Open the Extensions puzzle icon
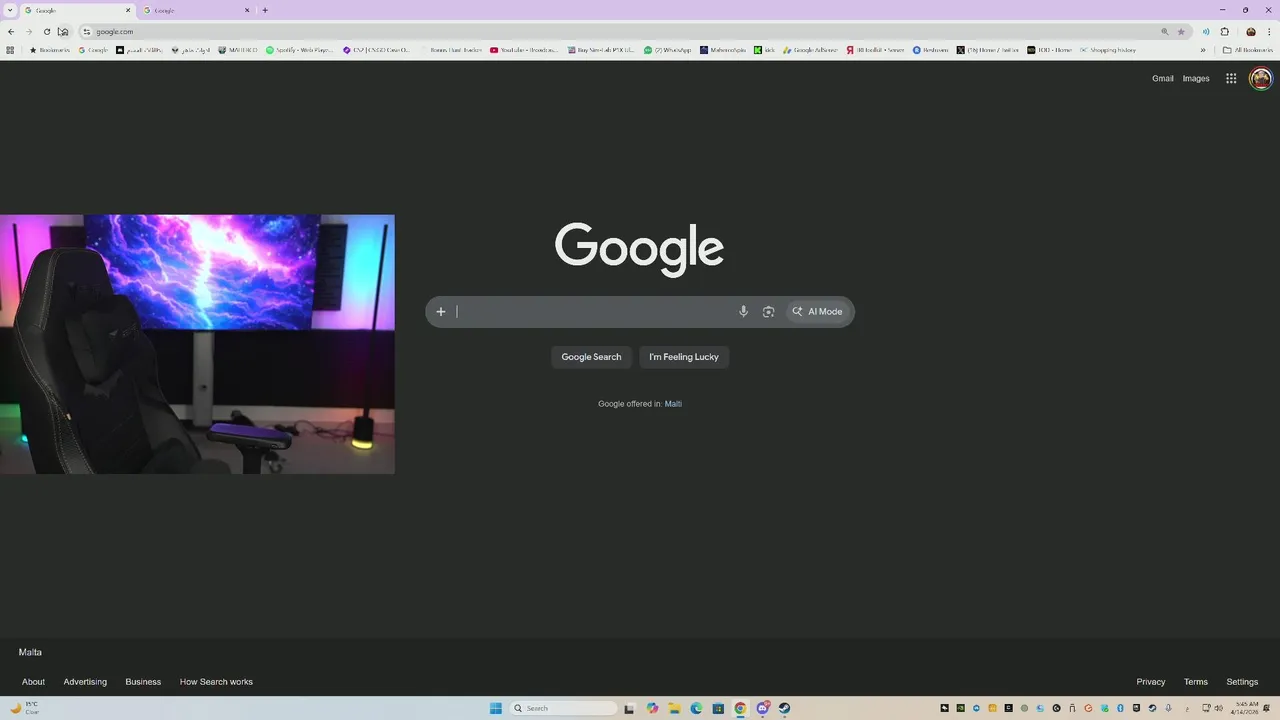Viewport: 1280px width, 720px height. click(x=1225, y=32)
